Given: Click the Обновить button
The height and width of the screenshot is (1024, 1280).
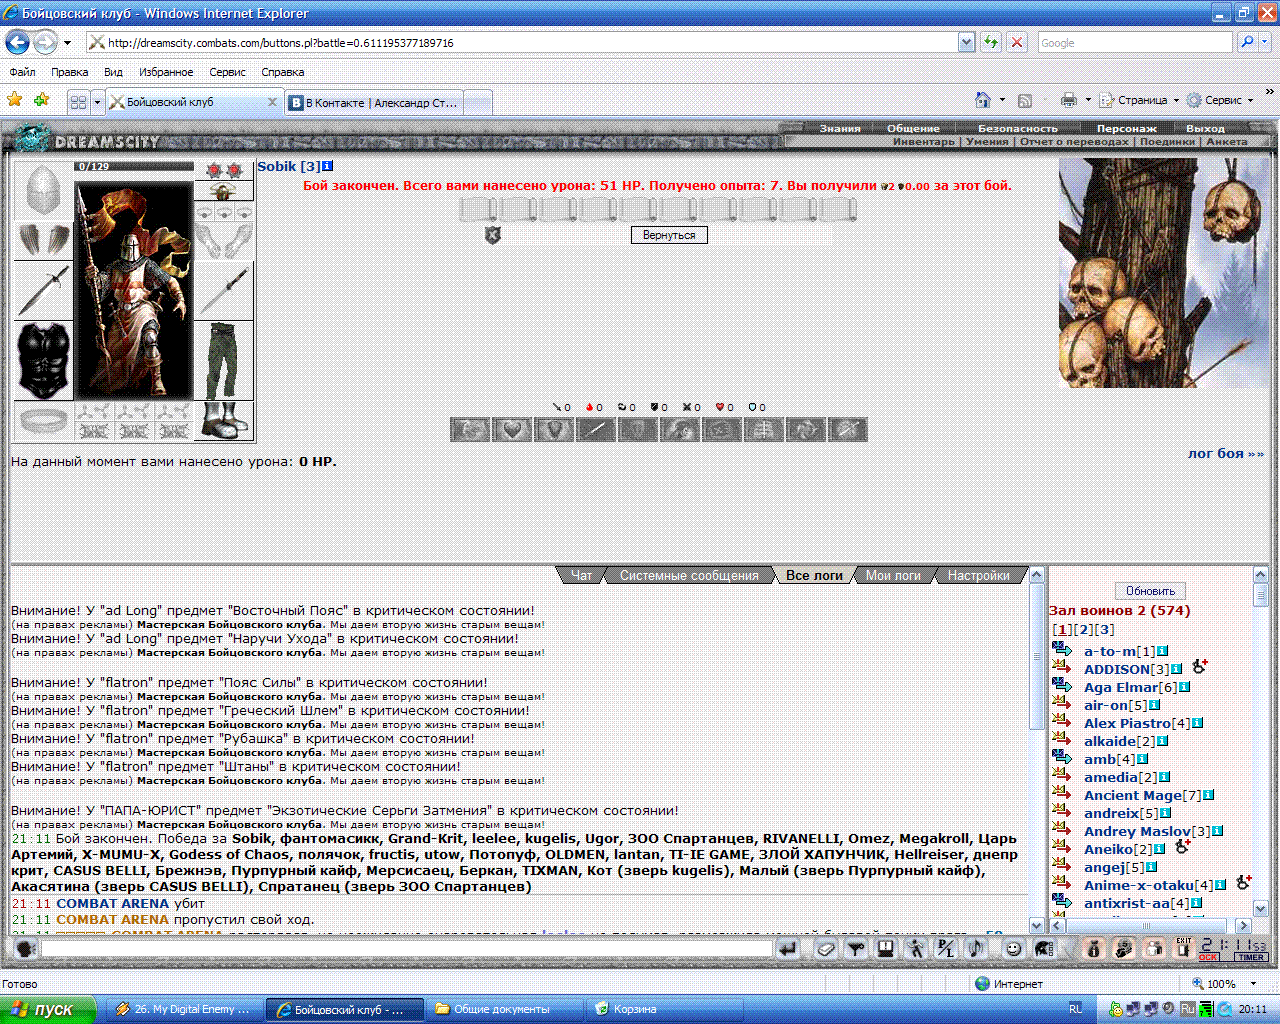Looking at the screenshot, I should click(x=1150, y=591).
